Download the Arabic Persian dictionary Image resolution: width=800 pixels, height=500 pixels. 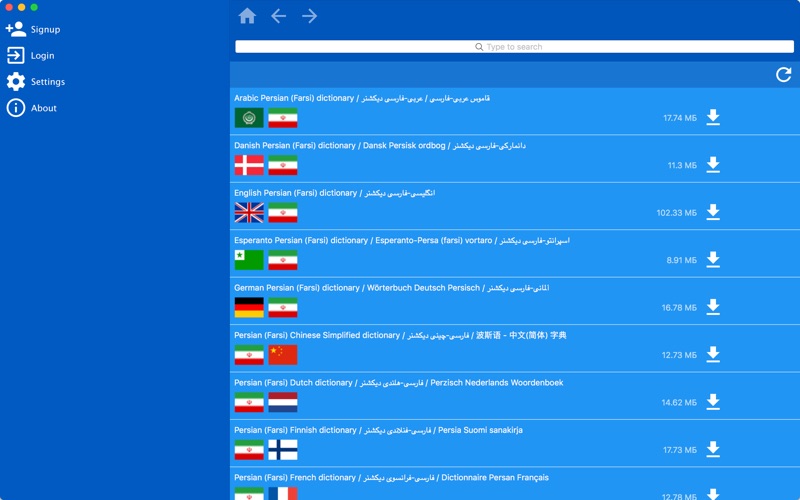point(713,117)
